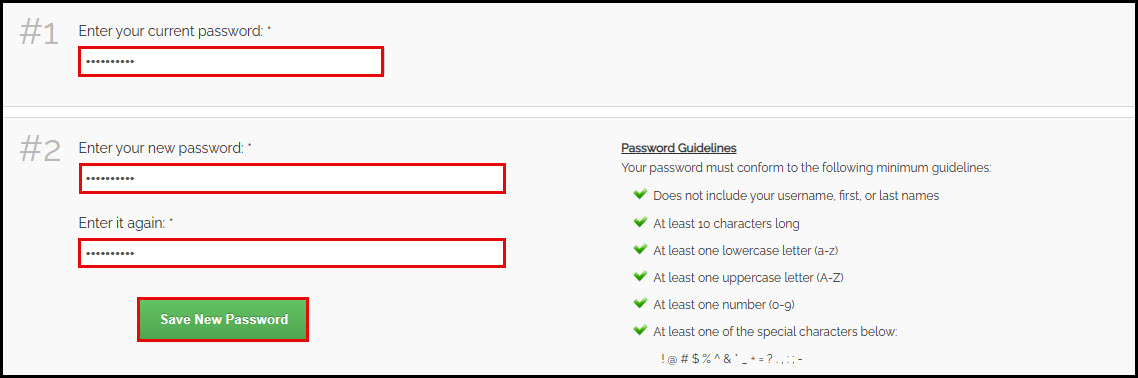This screenshot has height=378, width=1138.
Task: Click checkmark next to 10 characters rule
Action: 639,222
